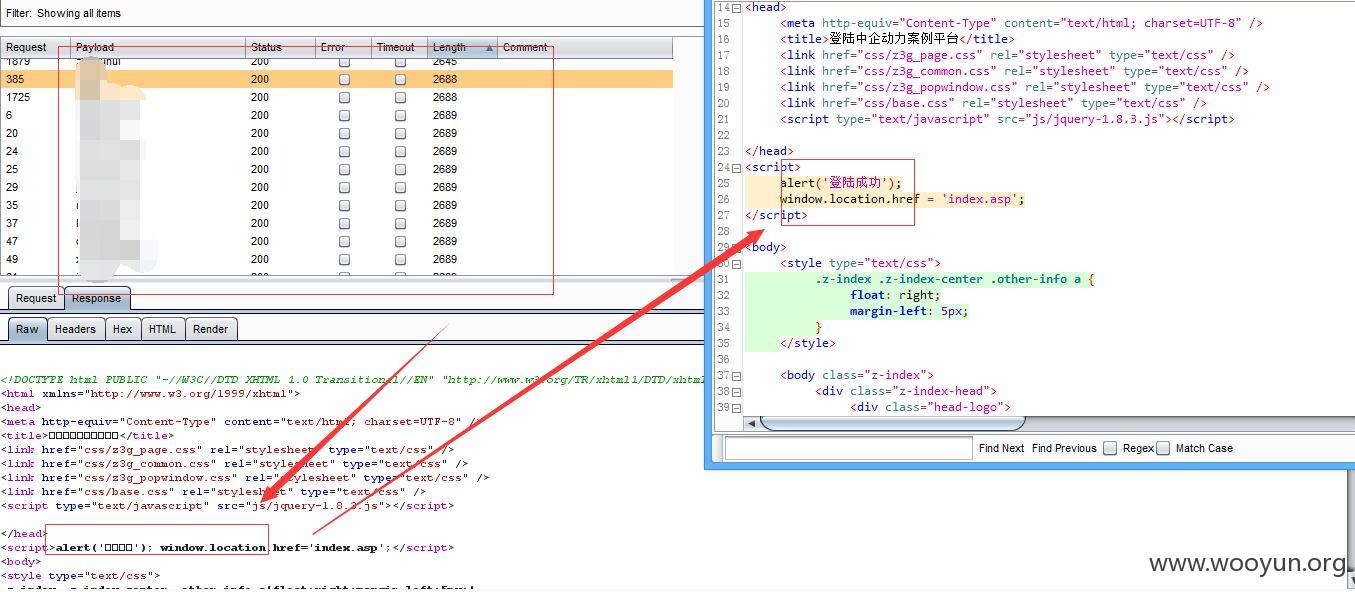Enable the Match Case option
Viewport: 1355px width, 592px height.
[1163, 448]
